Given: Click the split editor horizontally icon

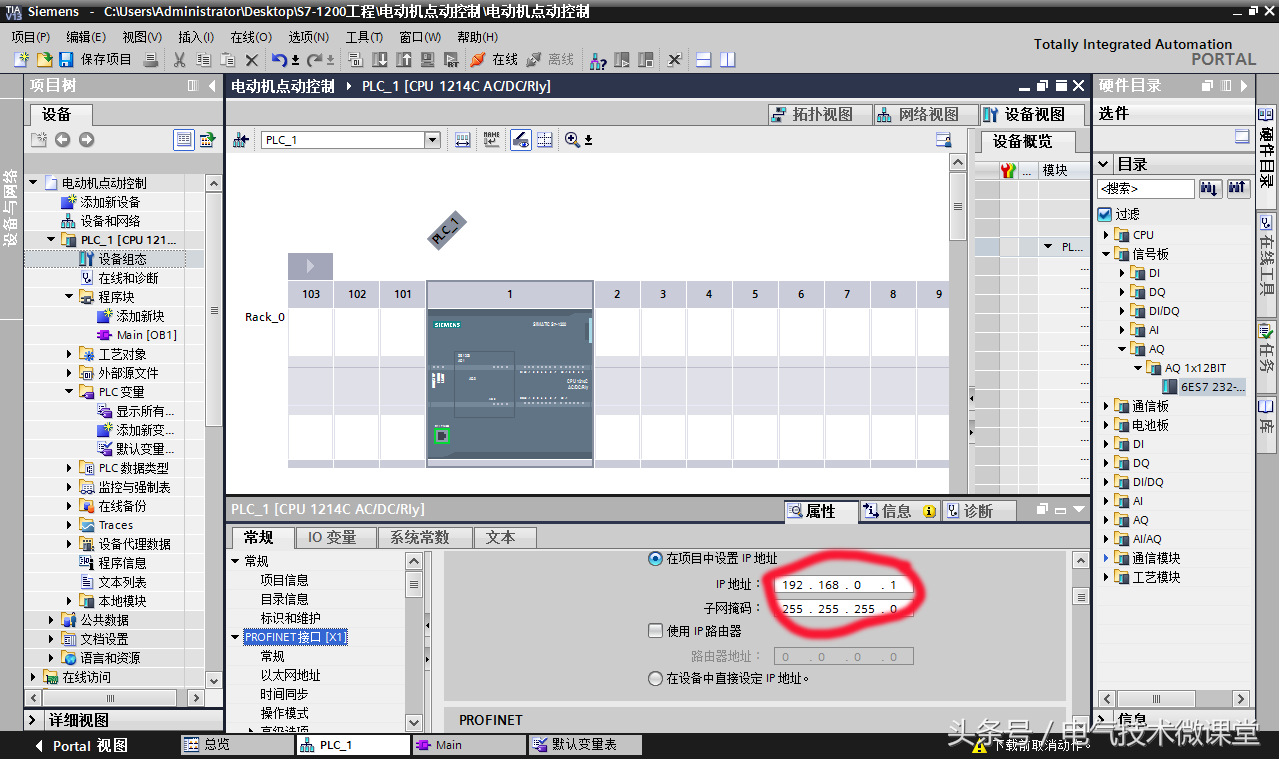Looking at the screenshot, I should pos(704,60).
